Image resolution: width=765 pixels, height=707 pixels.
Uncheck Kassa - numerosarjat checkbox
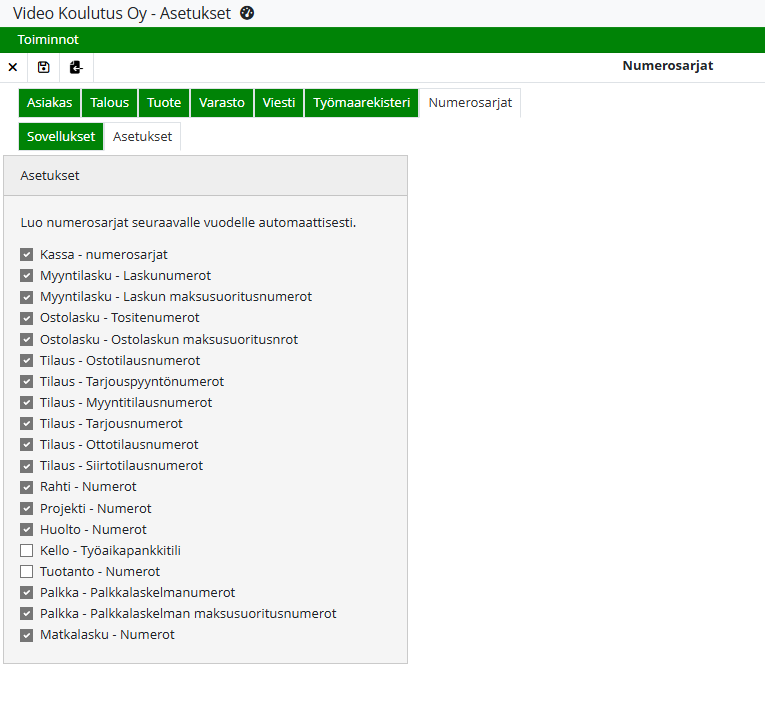coord(27,255)
